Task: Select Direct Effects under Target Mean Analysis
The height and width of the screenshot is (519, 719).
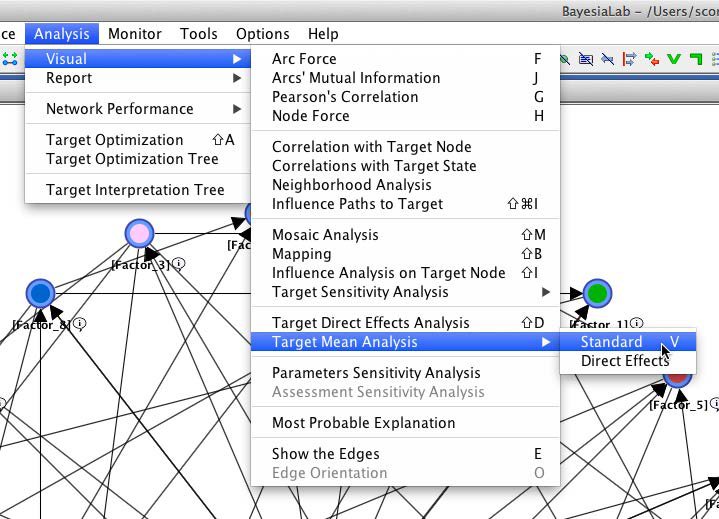Action: tap(628, 361)
